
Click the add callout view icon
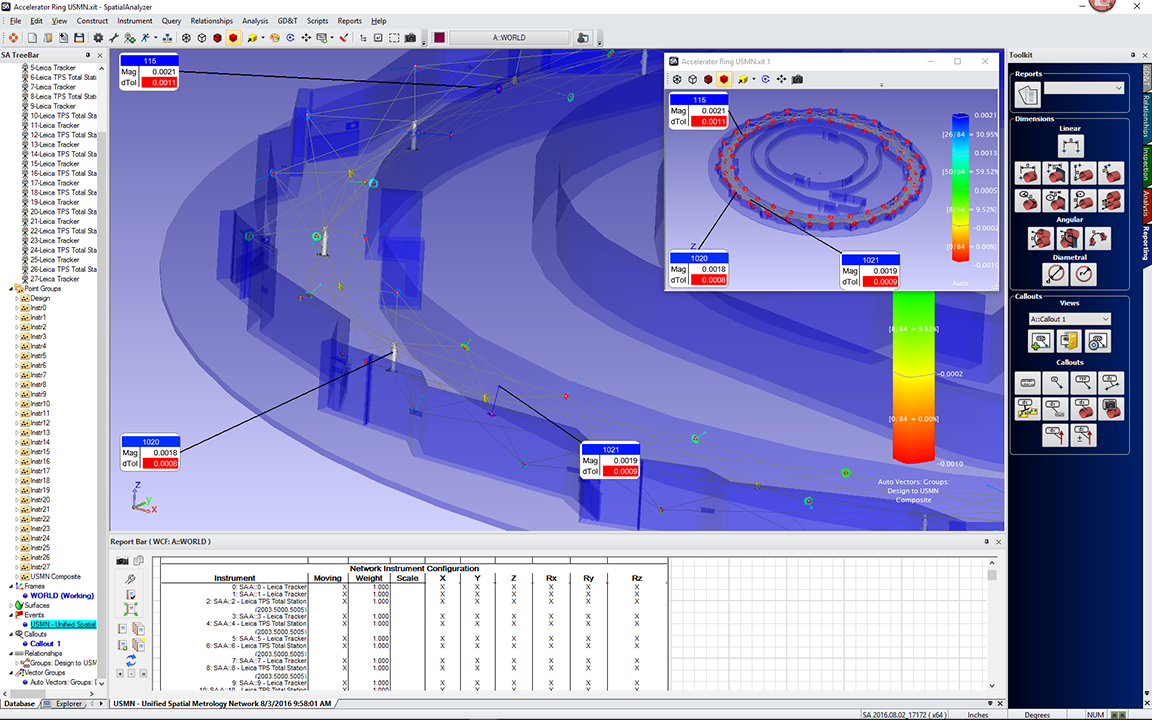1040,342
